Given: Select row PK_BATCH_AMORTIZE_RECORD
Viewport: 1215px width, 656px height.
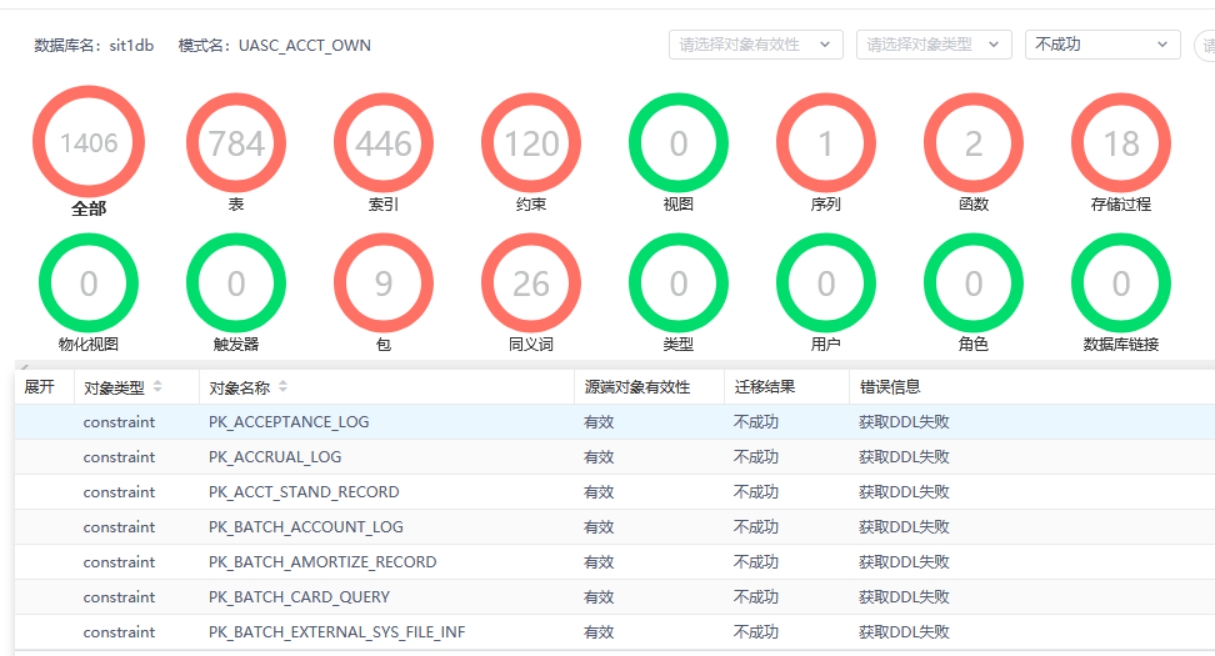Looking at the screenshot, I should click(x=614, y=562).
